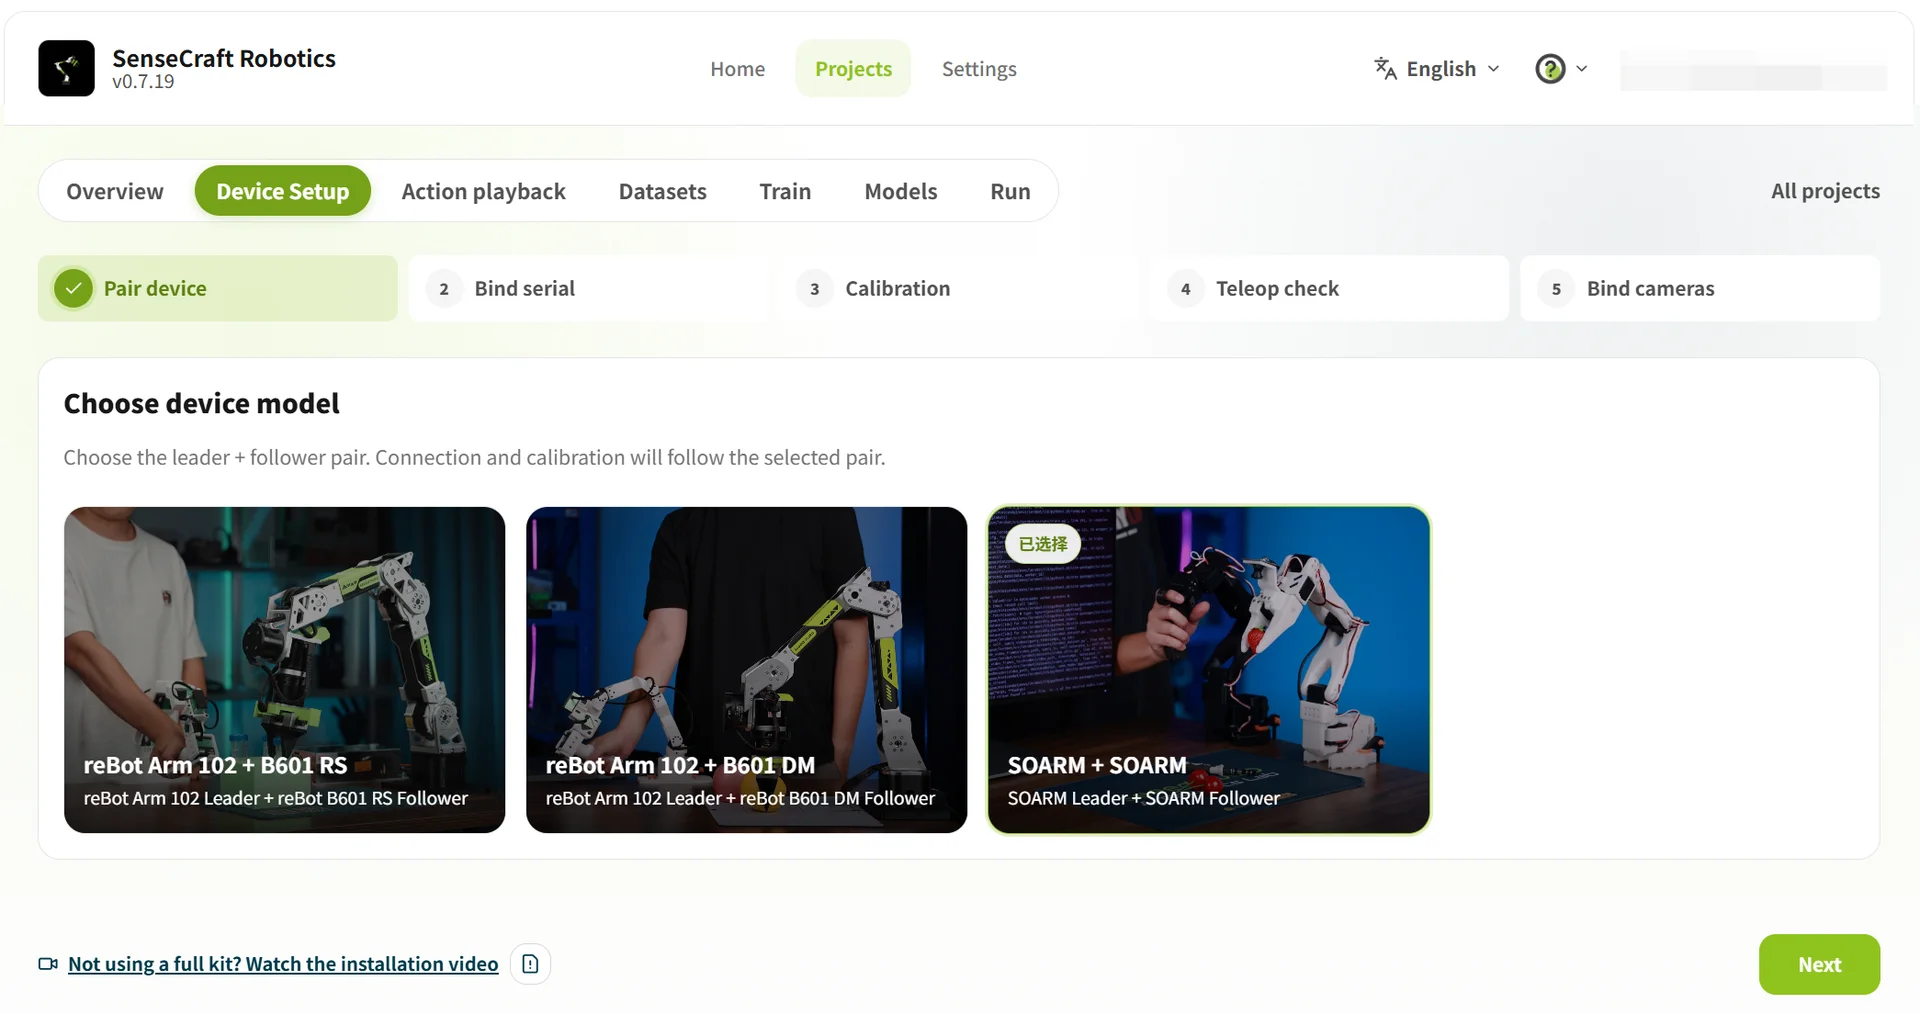Open the Datasets tab
This screenshot has height=1013, width=1920.
(663, 191)
